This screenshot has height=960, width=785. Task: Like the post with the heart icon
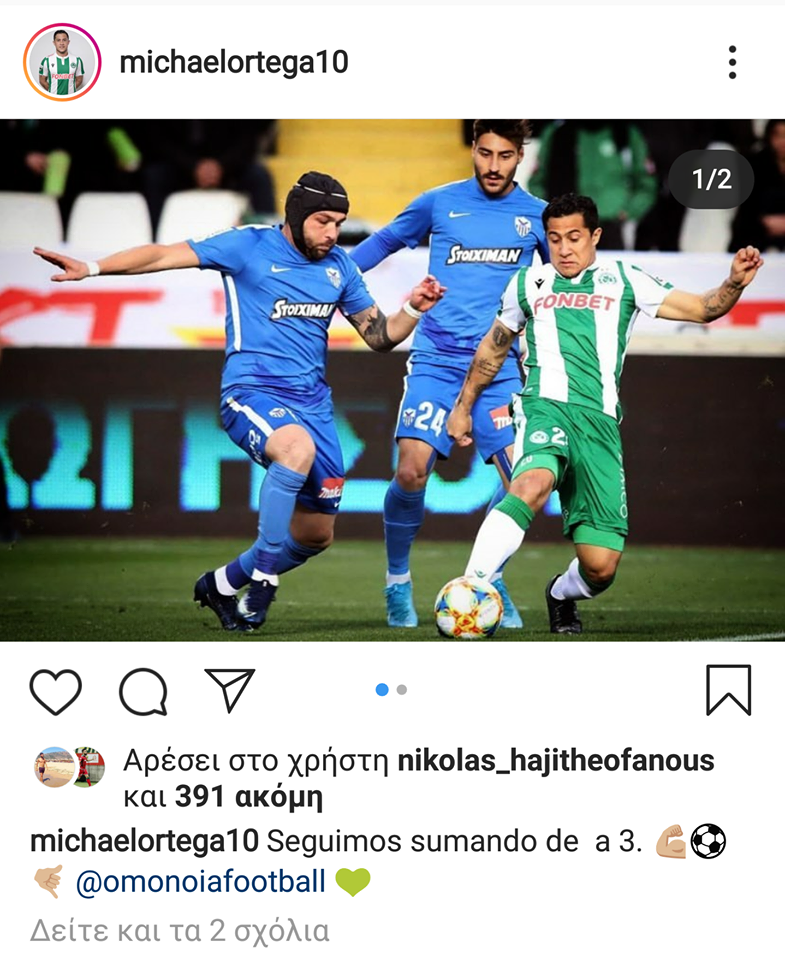[x=55, y=691]
